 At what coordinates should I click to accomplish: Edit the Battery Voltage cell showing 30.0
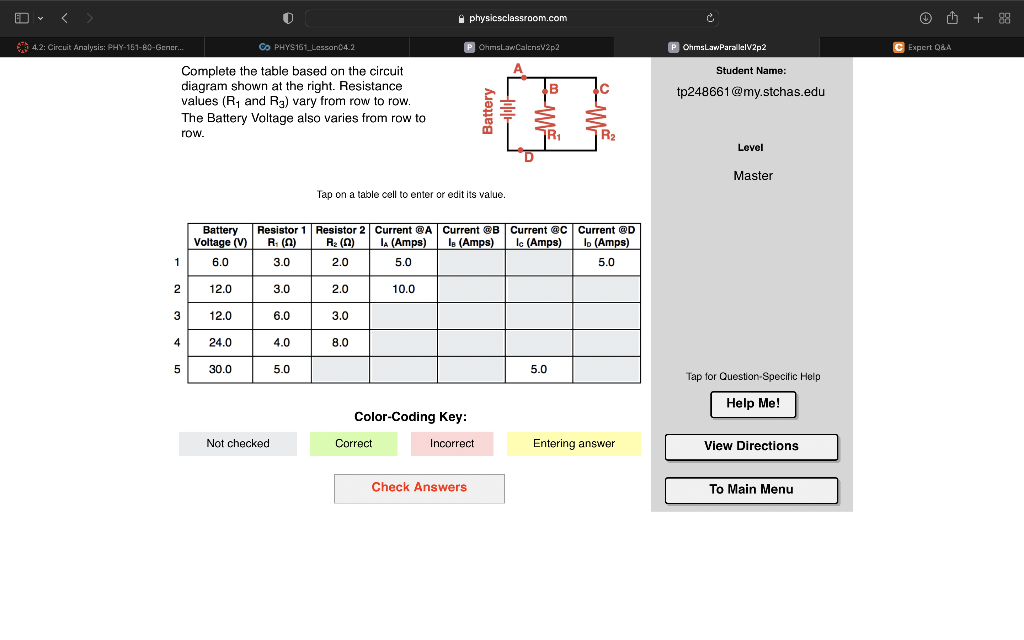pos(219,369)
